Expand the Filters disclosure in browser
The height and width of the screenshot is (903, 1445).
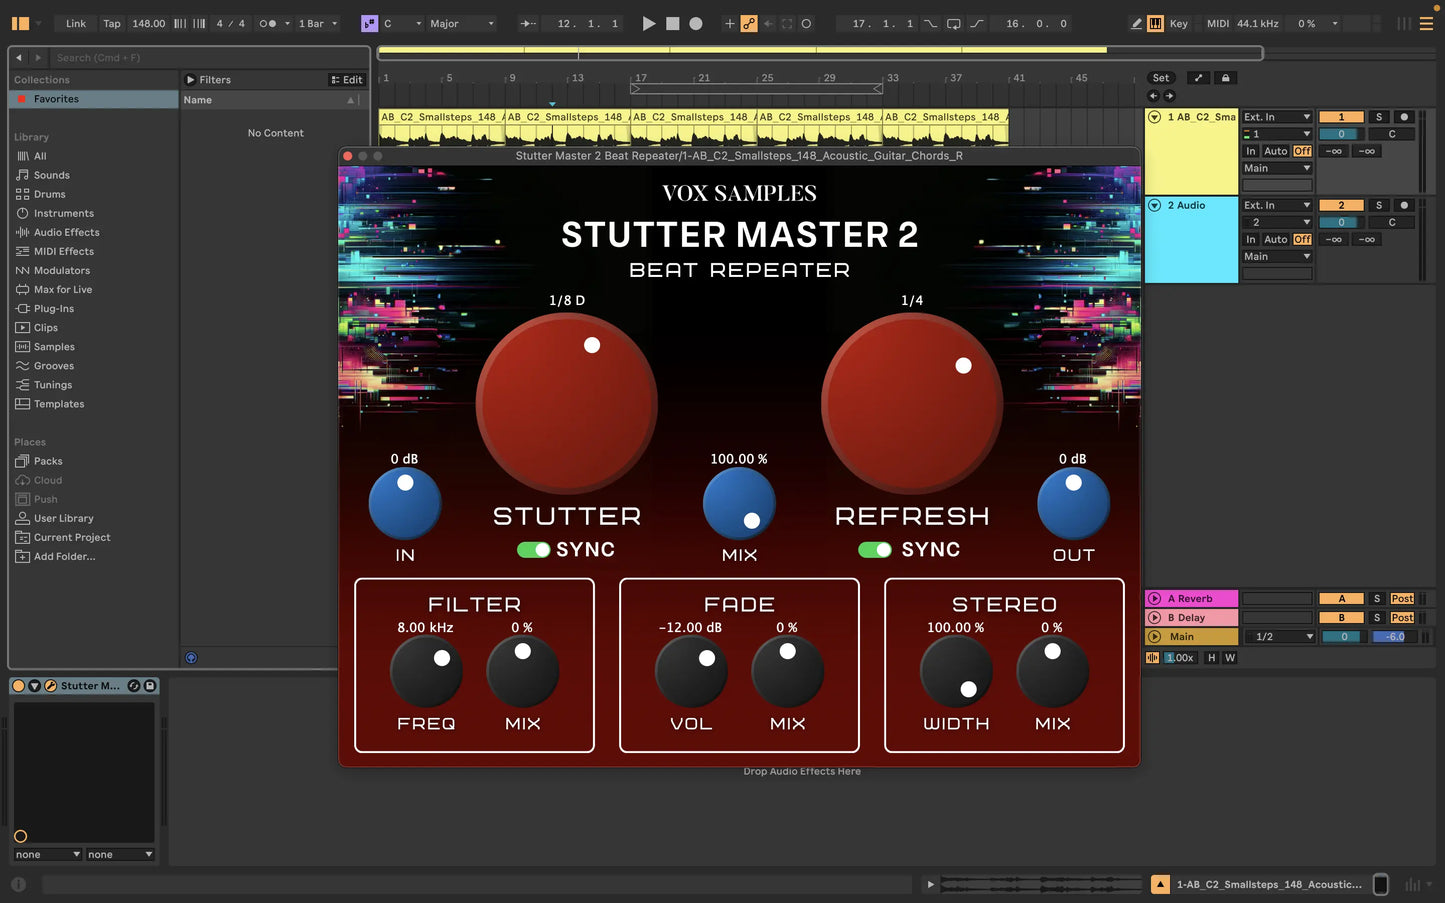(x=190, y=80)
